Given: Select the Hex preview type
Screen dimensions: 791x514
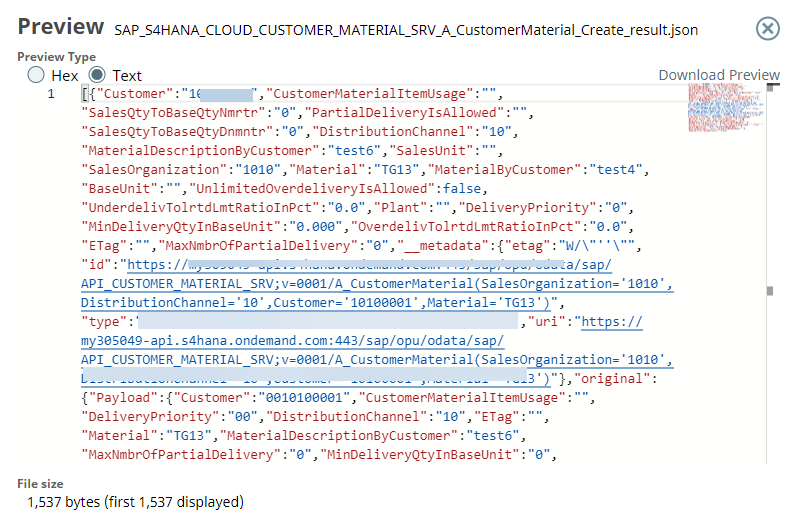Looking at the screenshot, I should pyautogui.click(x=36, y=75).
